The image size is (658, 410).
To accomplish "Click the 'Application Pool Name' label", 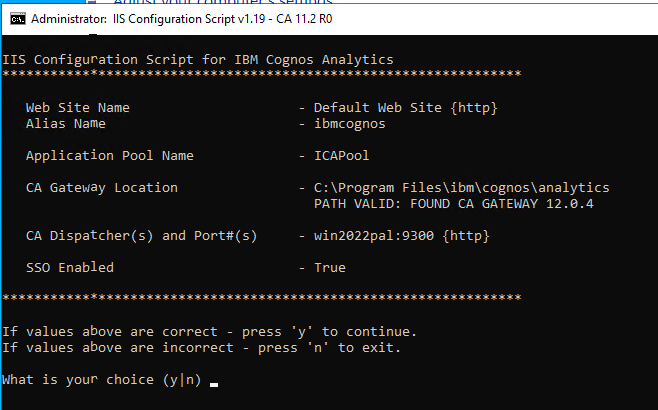I will click(110, 156).
